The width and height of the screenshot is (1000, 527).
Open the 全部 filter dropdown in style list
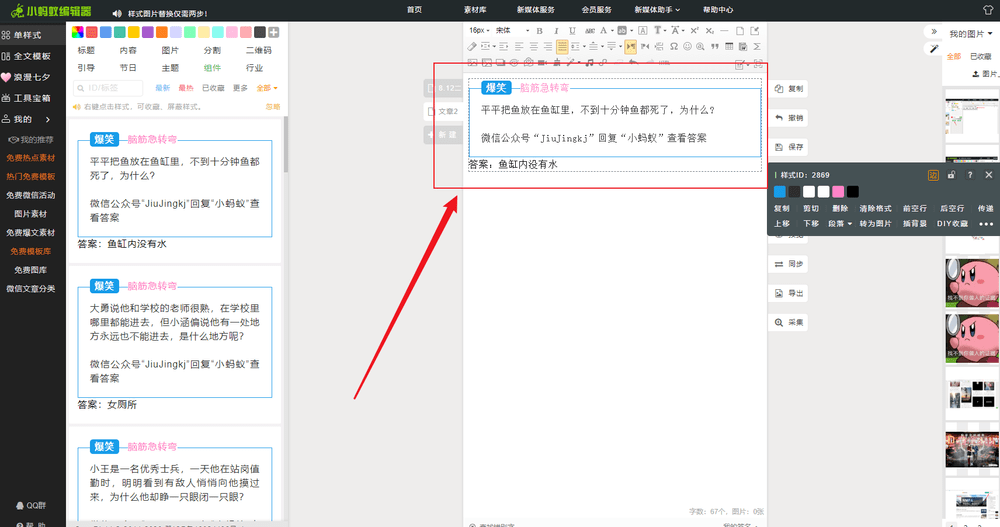pos(267,88)
